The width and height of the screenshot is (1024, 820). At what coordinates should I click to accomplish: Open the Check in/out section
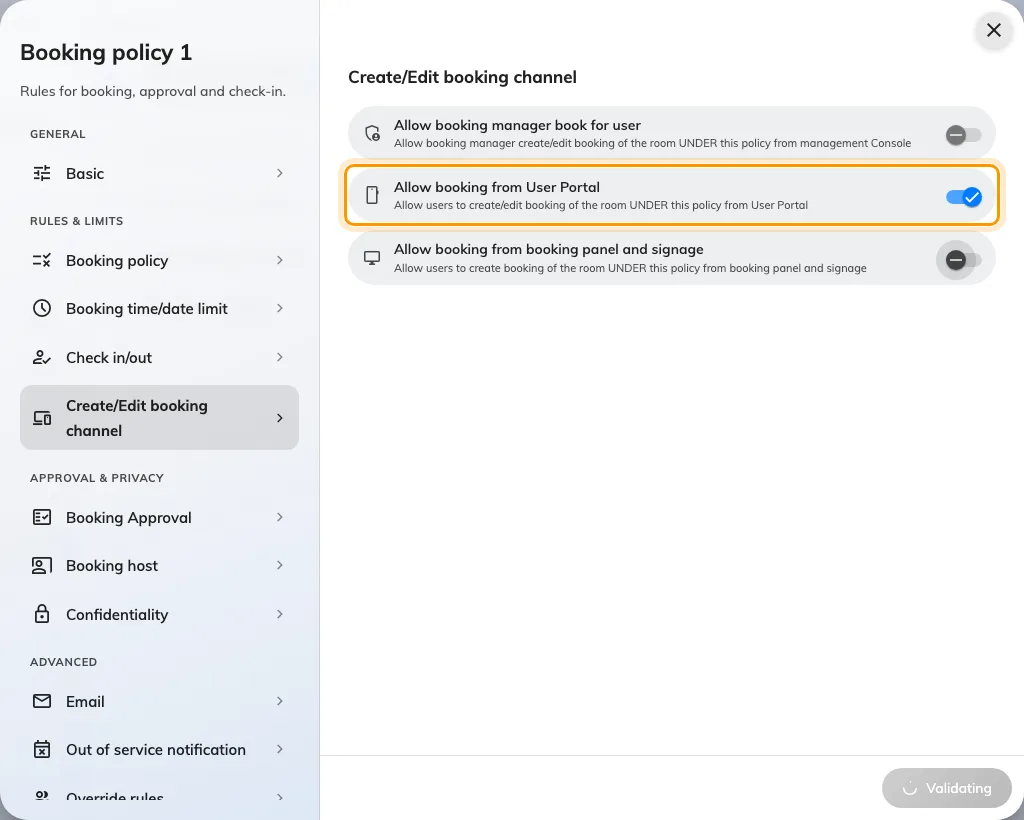(x=159, y=357)
